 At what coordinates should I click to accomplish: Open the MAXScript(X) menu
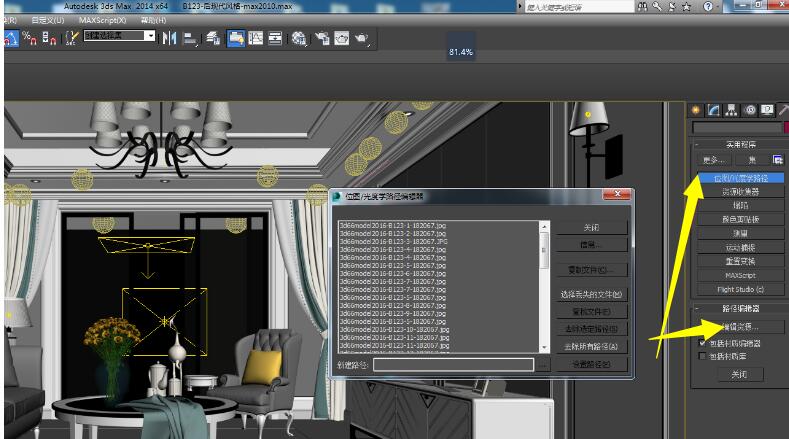click(x=103, y=20)
